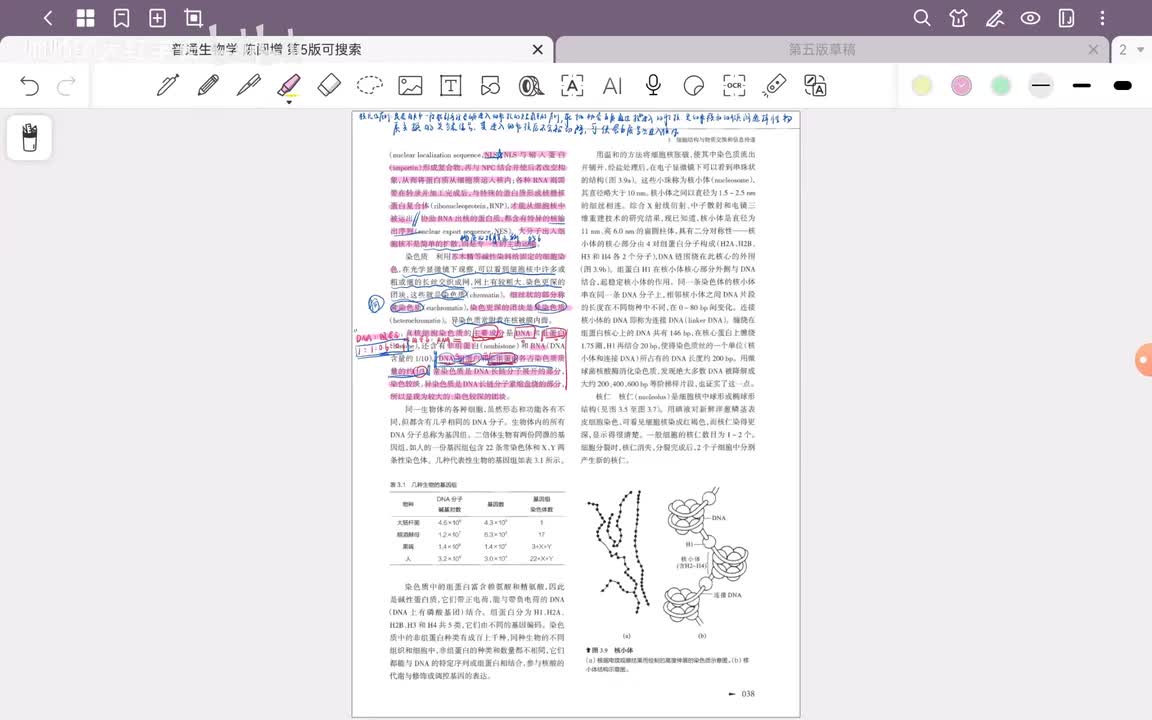Screen dimensions: 1152x720
Task: Tap the orange floating button at right edge
Action: 1144,360
